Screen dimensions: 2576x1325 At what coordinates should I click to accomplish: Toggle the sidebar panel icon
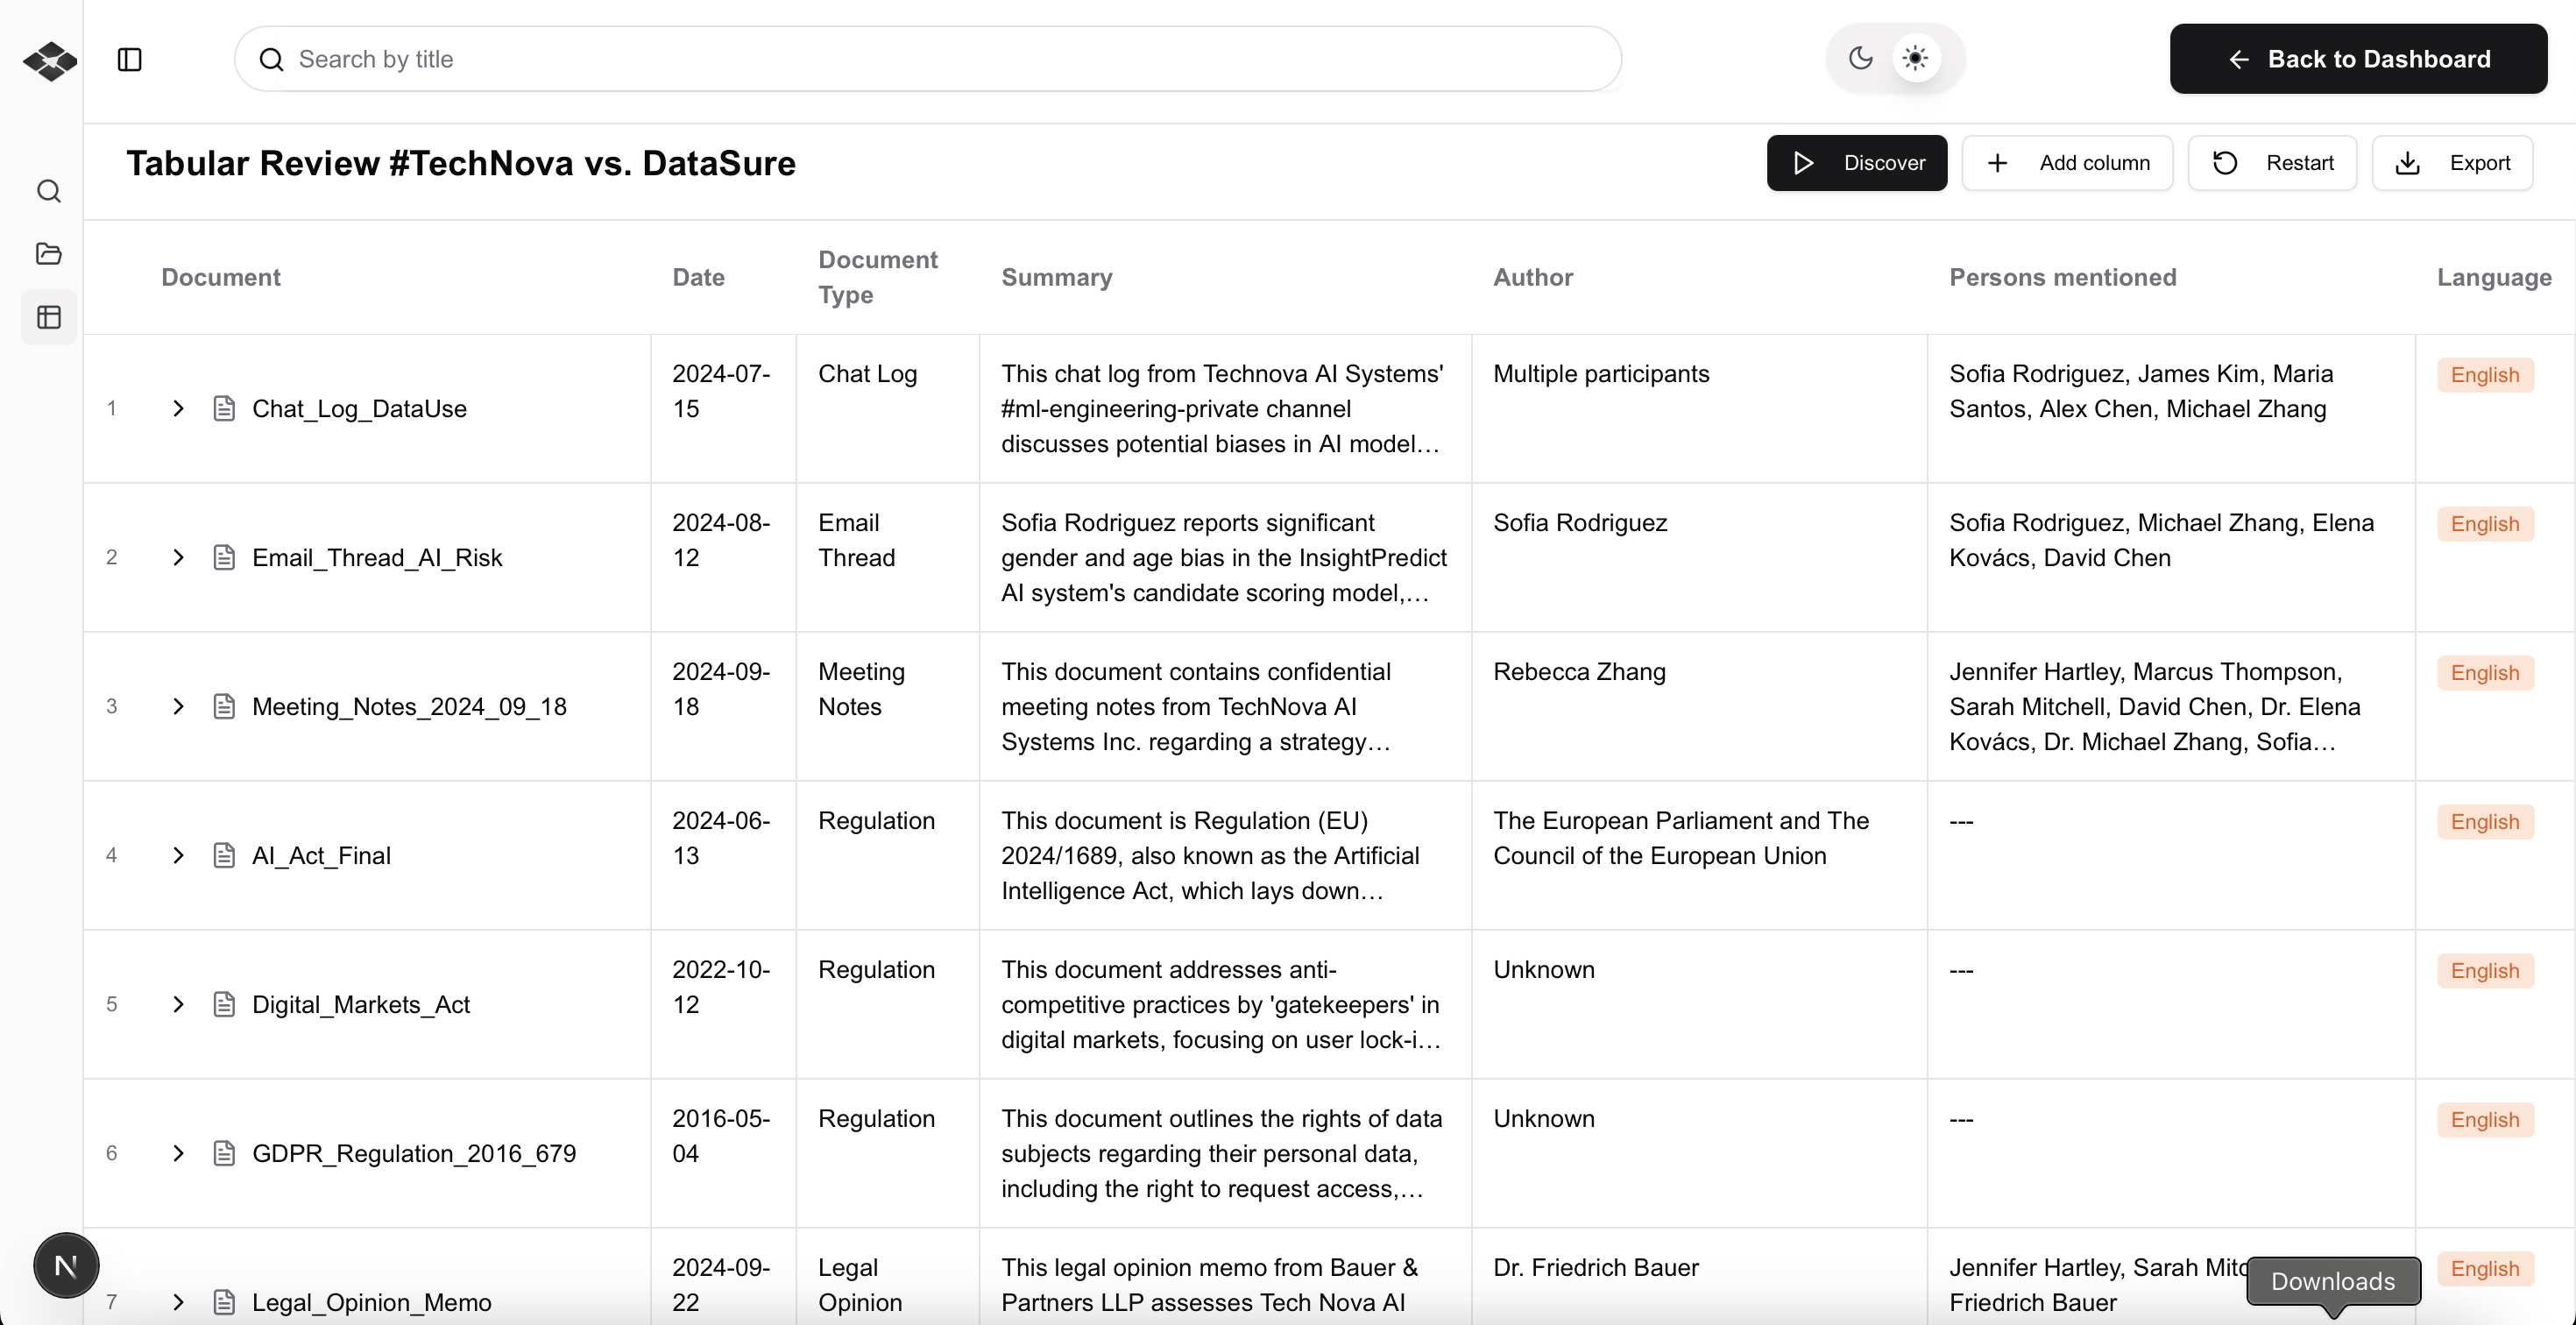click(x=130, y=60)
